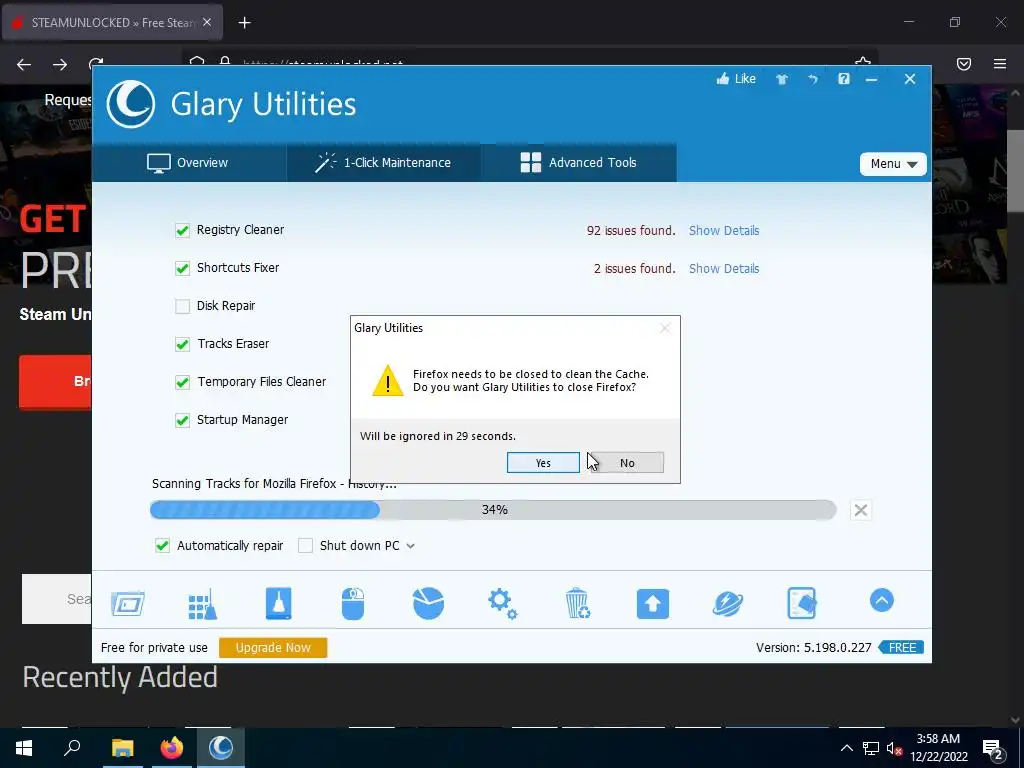Click Upgrade Now button
The width and height of the screenshot is (1024, 768).
point(273,647)
